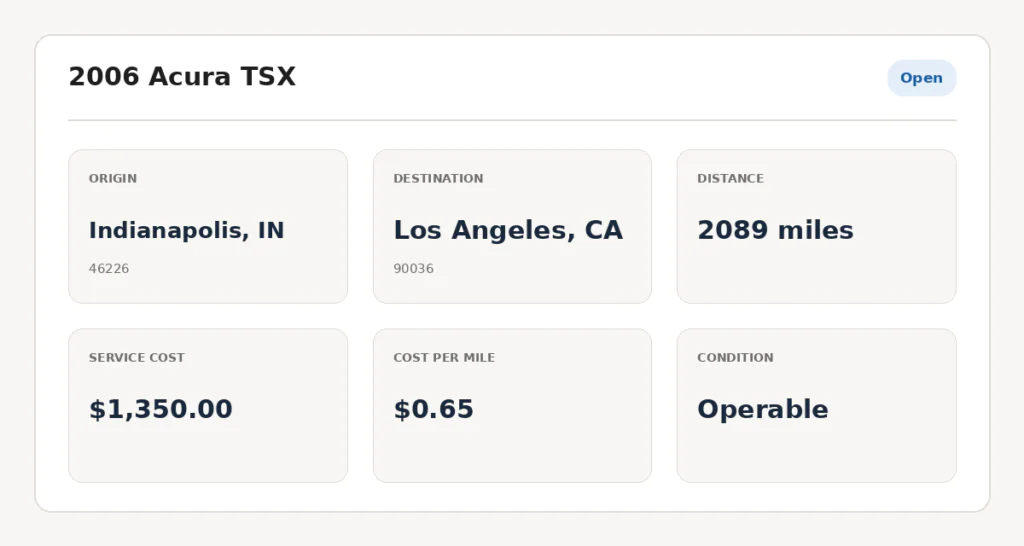1024x546 pixels.
Task: Click the CONDITION field label
Action: (735, 357)
